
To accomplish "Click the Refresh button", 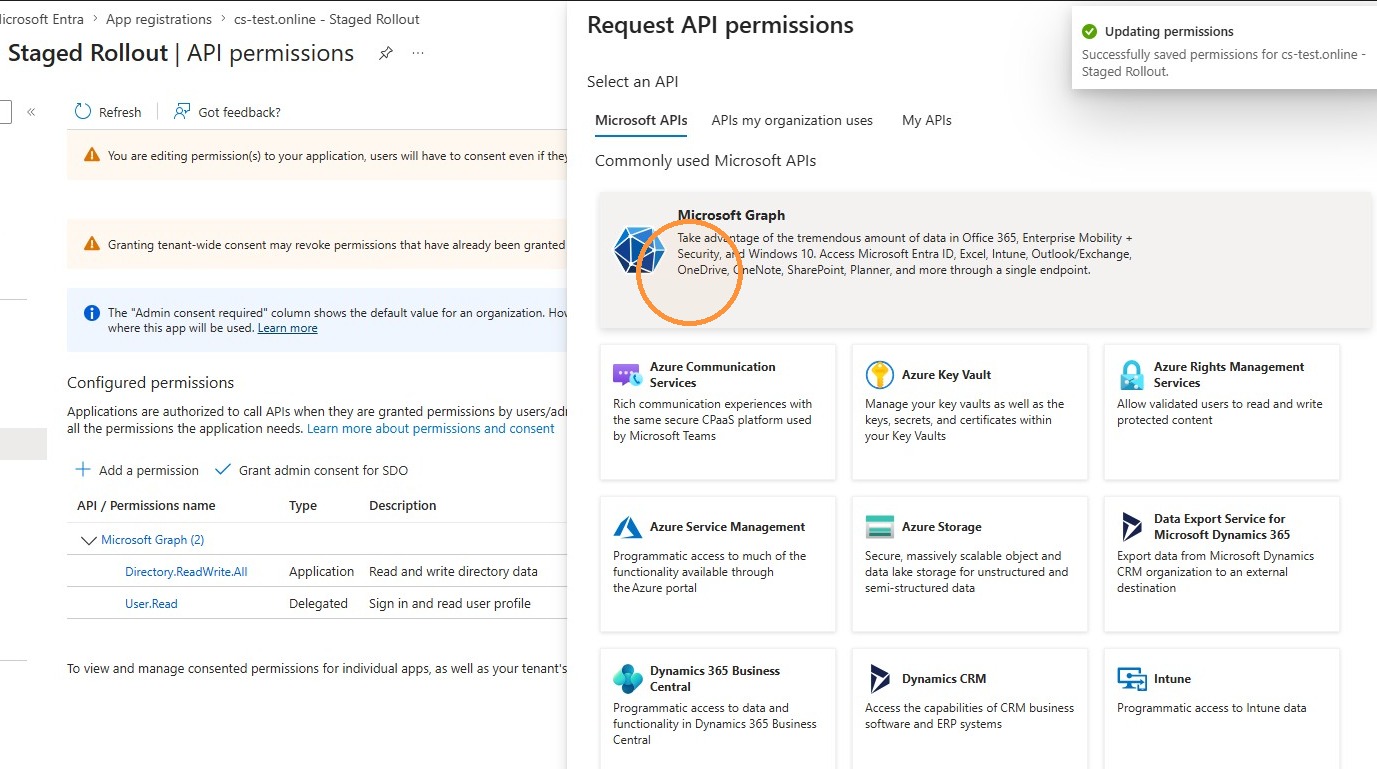I will click(108, 112).
